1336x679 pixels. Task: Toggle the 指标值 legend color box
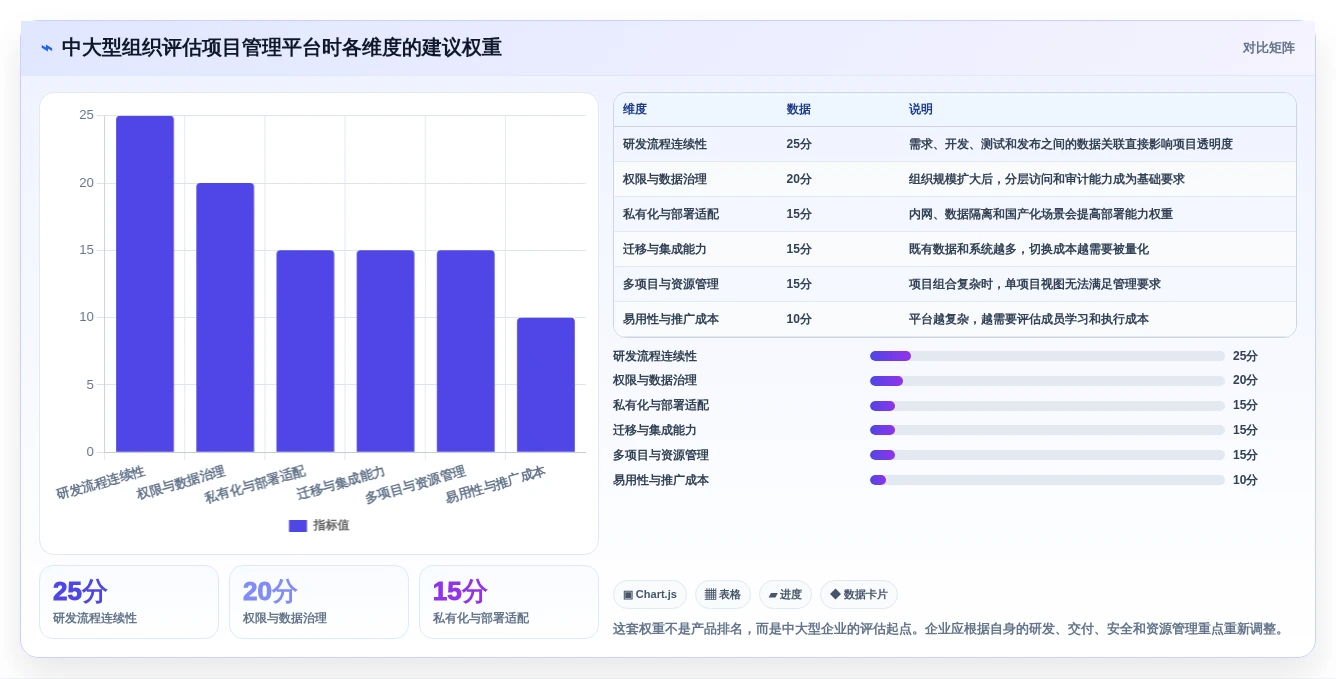(x=298, y=525)
